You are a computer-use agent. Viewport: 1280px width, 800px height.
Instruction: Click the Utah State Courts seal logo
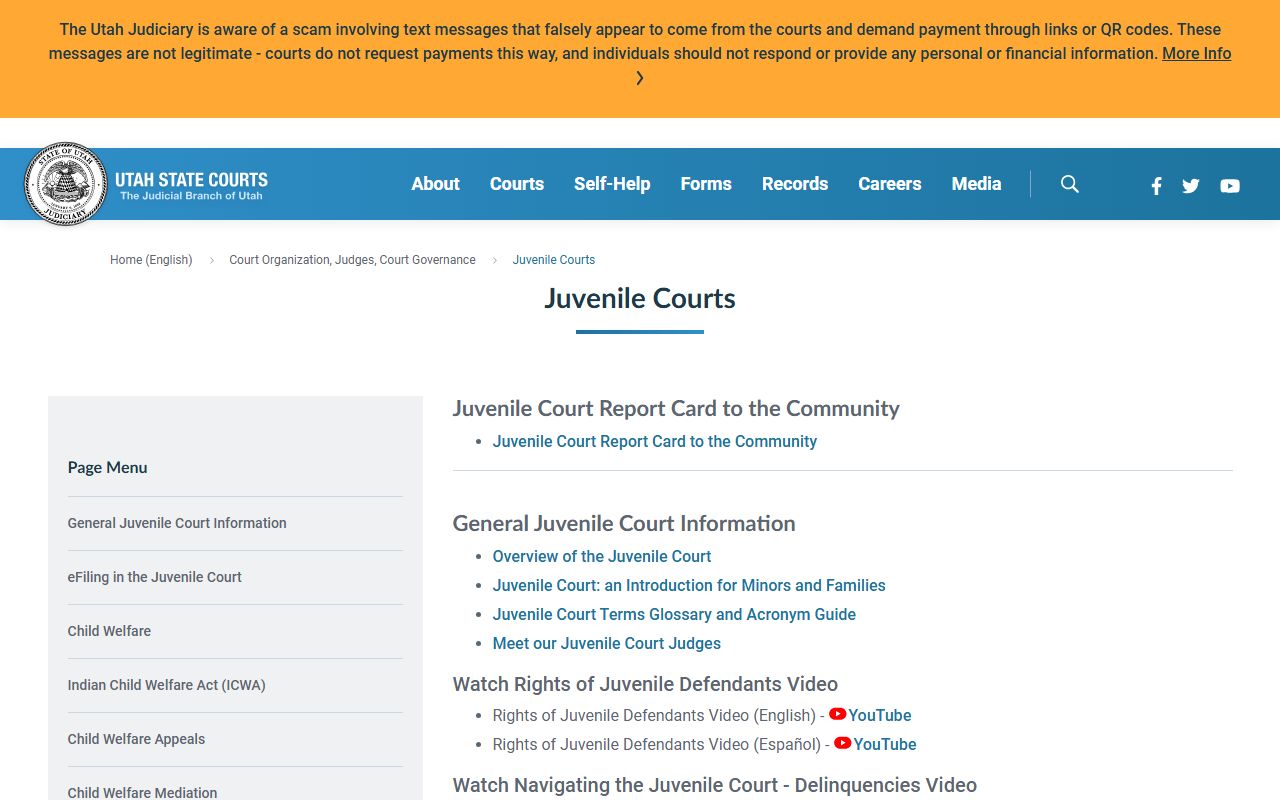(65, 184)
